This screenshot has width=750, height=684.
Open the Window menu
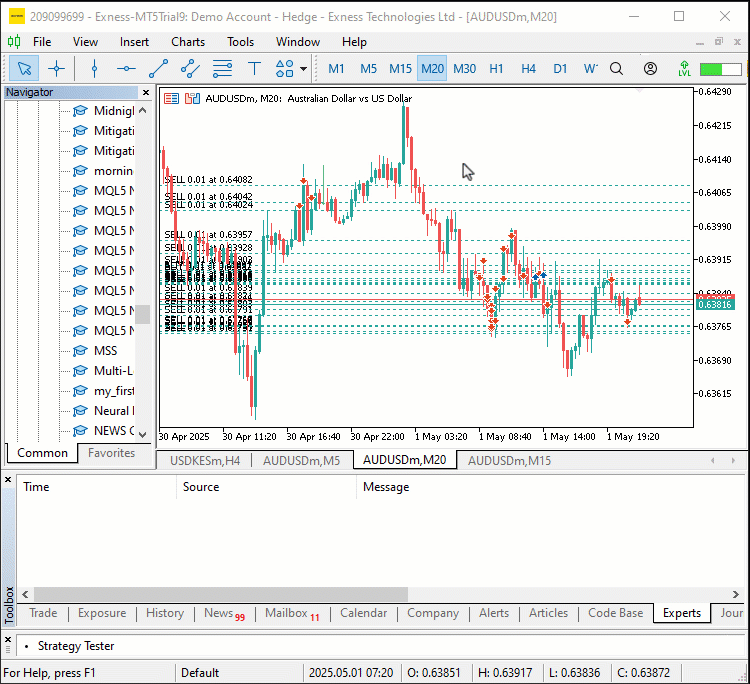click(298, 42)
